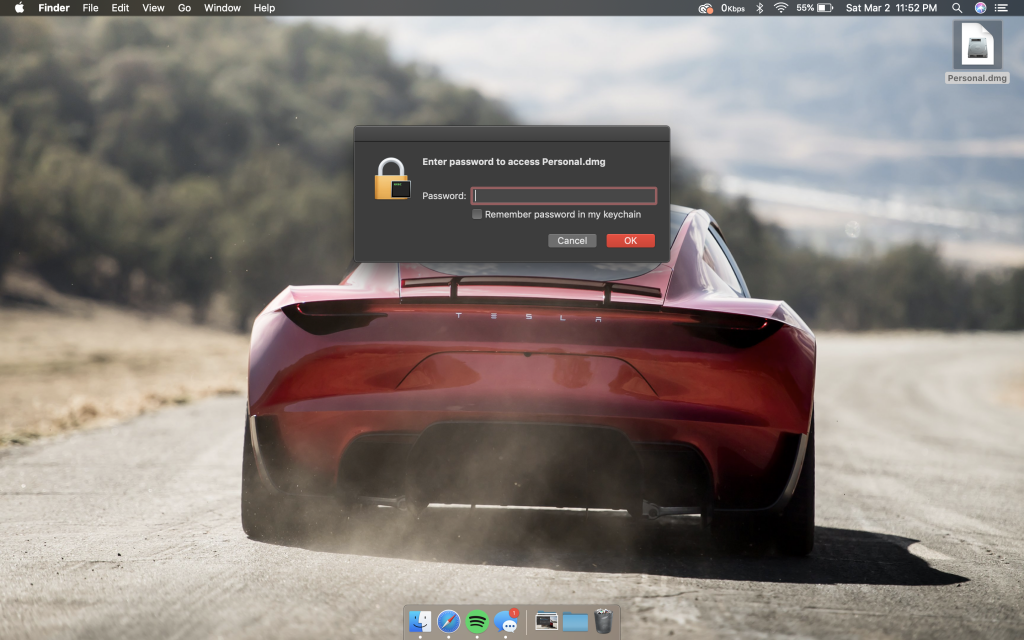Click the padlock icon in password dialog
The height and width of the screenshot is (640, 1024).
pos(392,179)
